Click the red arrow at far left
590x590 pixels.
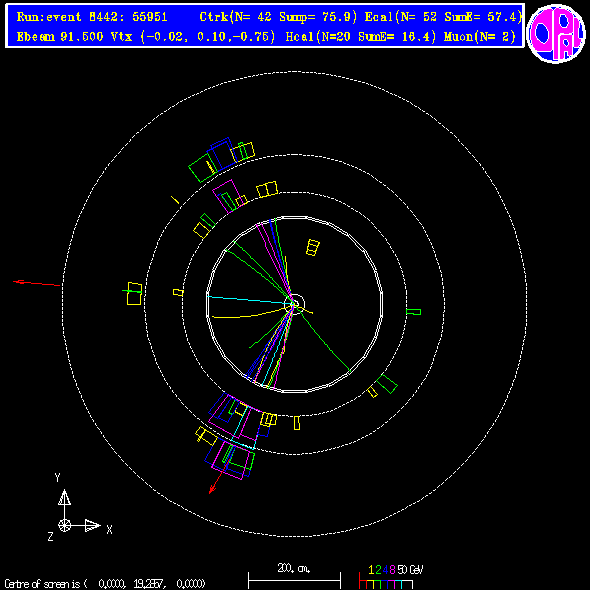click(36, 283)
